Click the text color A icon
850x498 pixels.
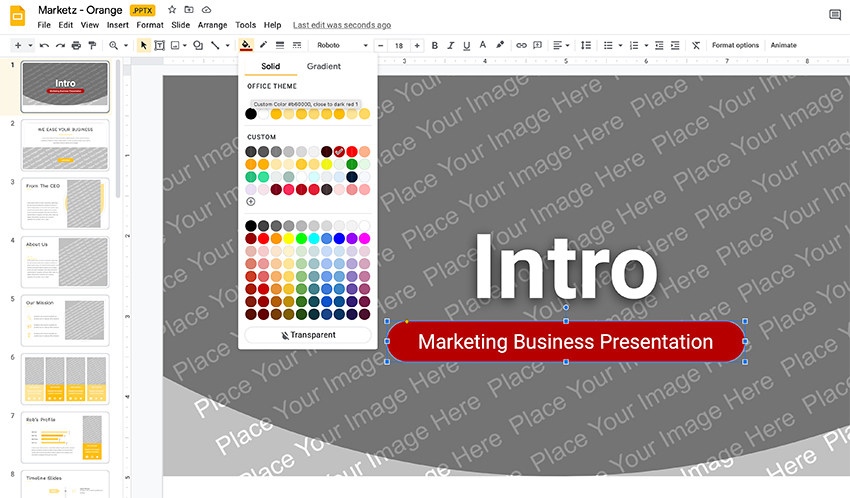click(x=482, y=46)
